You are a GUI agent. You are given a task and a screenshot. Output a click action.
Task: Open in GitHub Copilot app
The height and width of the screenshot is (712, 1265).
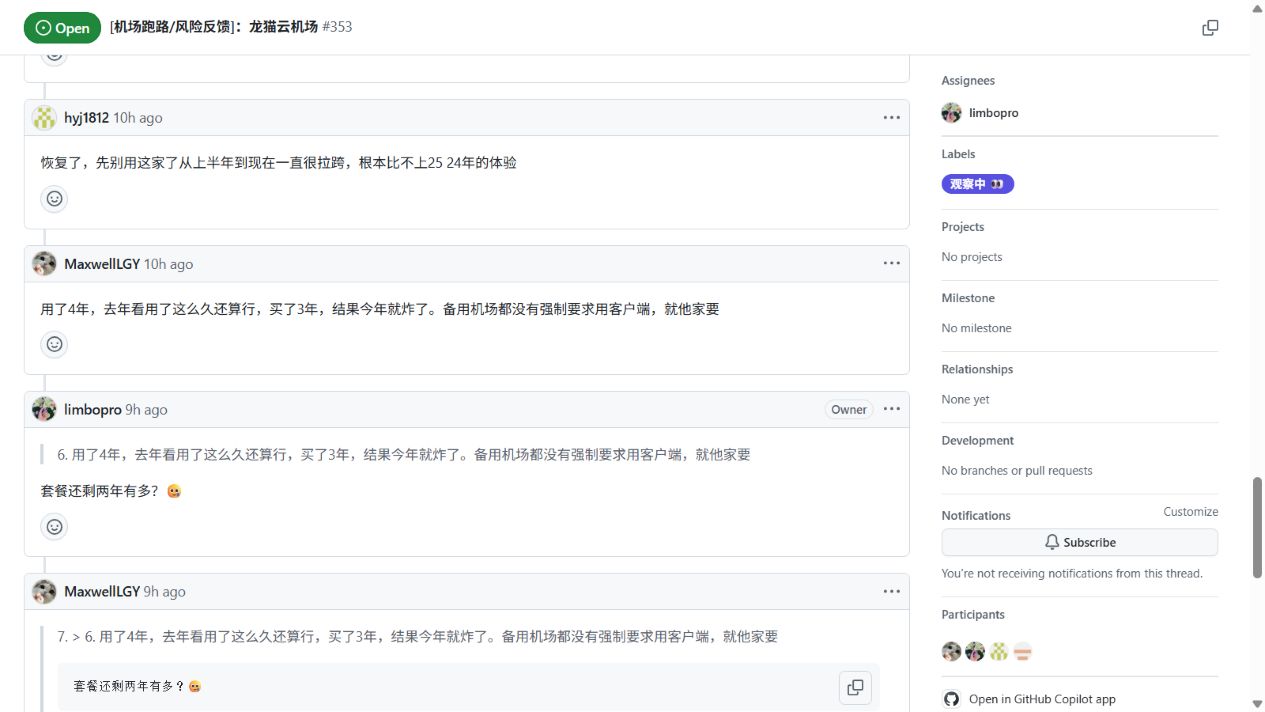tap(1042, 699)
